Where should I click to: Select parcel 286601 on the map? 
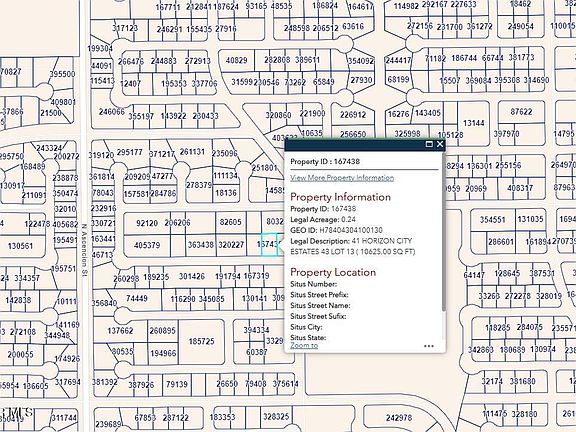click(501, 242)
